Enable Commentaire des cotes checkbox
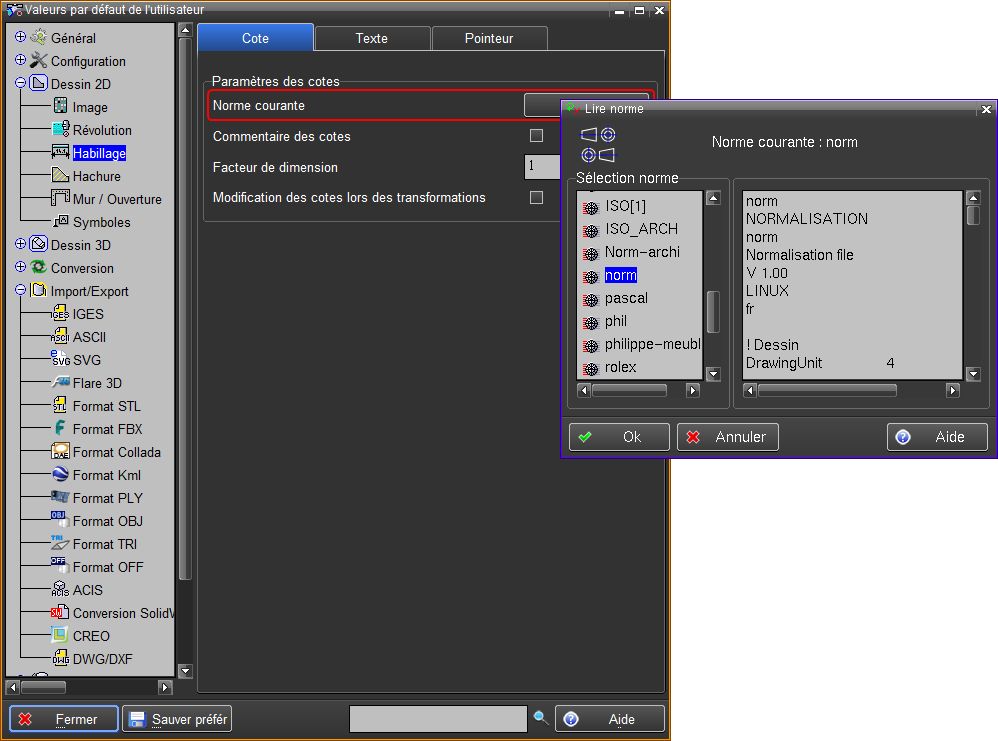The image size is (998, 741). point(536,136)
